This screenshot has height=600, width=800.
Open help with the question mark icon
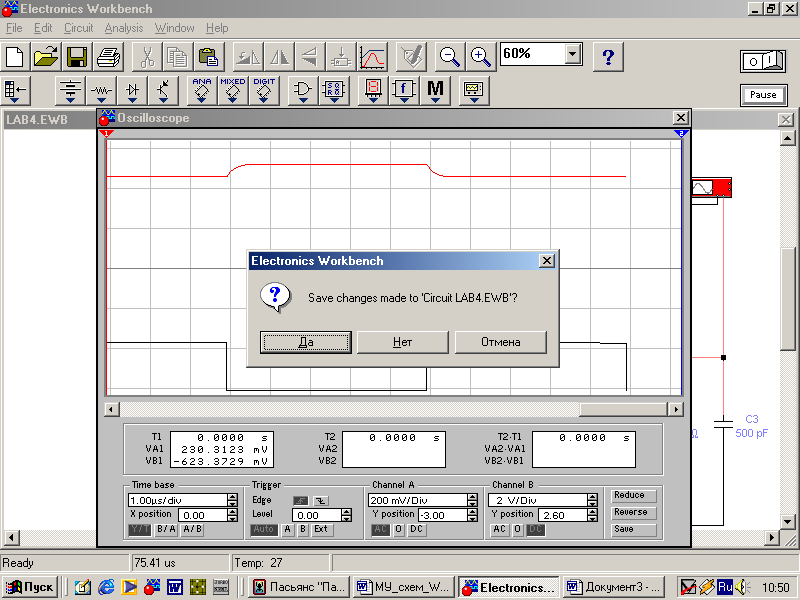608,57
